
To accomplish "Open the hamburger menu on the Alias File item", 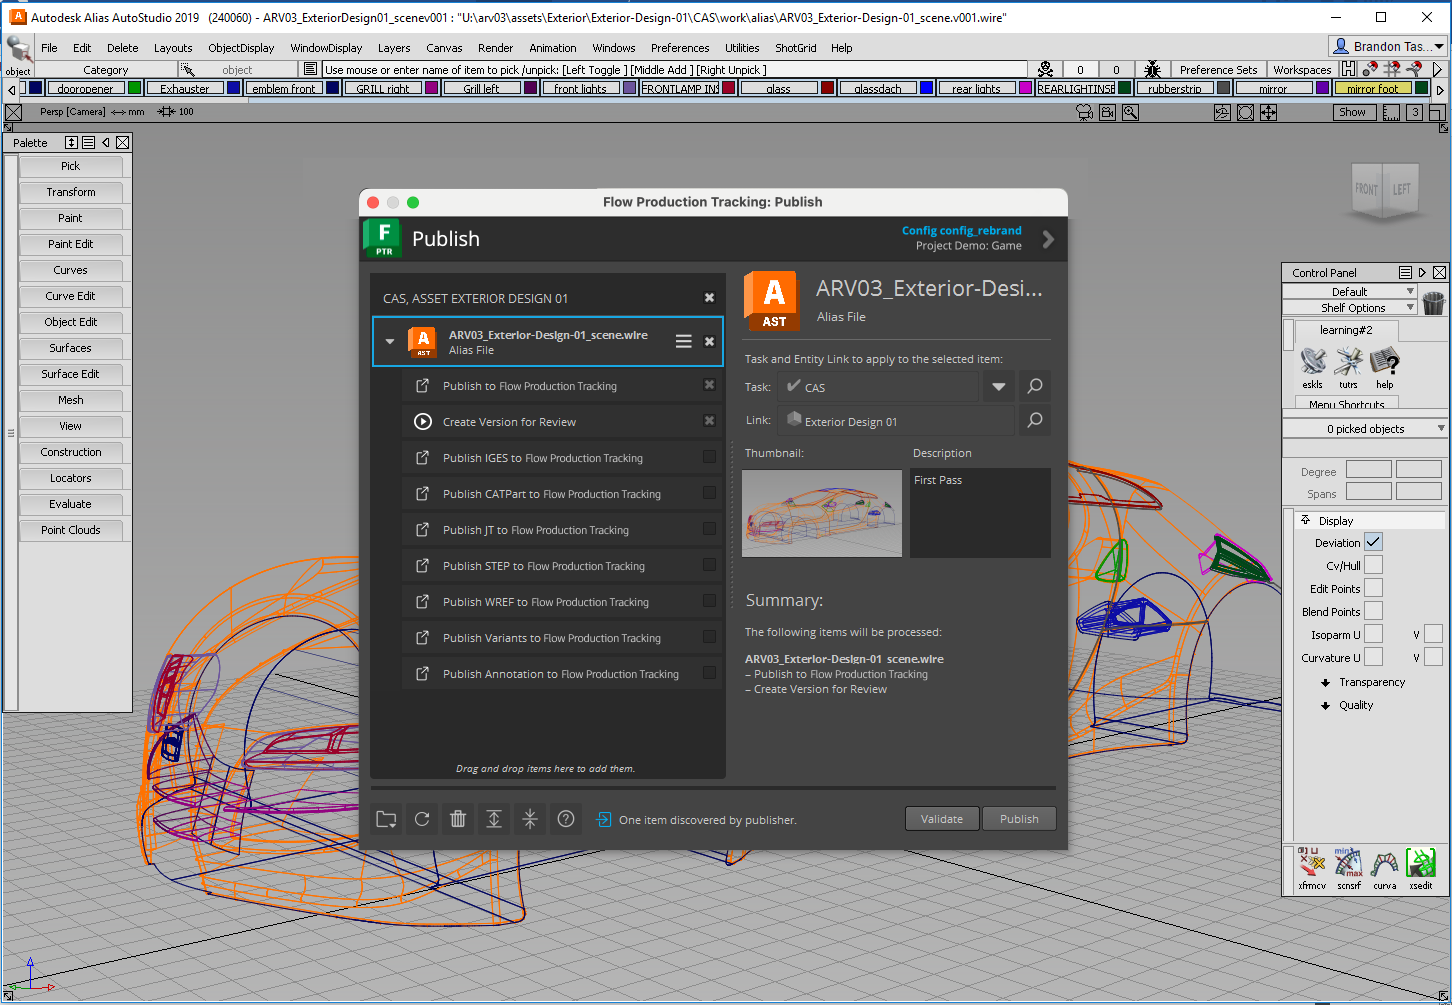I will pyautogui.click(x=684, y=341).
